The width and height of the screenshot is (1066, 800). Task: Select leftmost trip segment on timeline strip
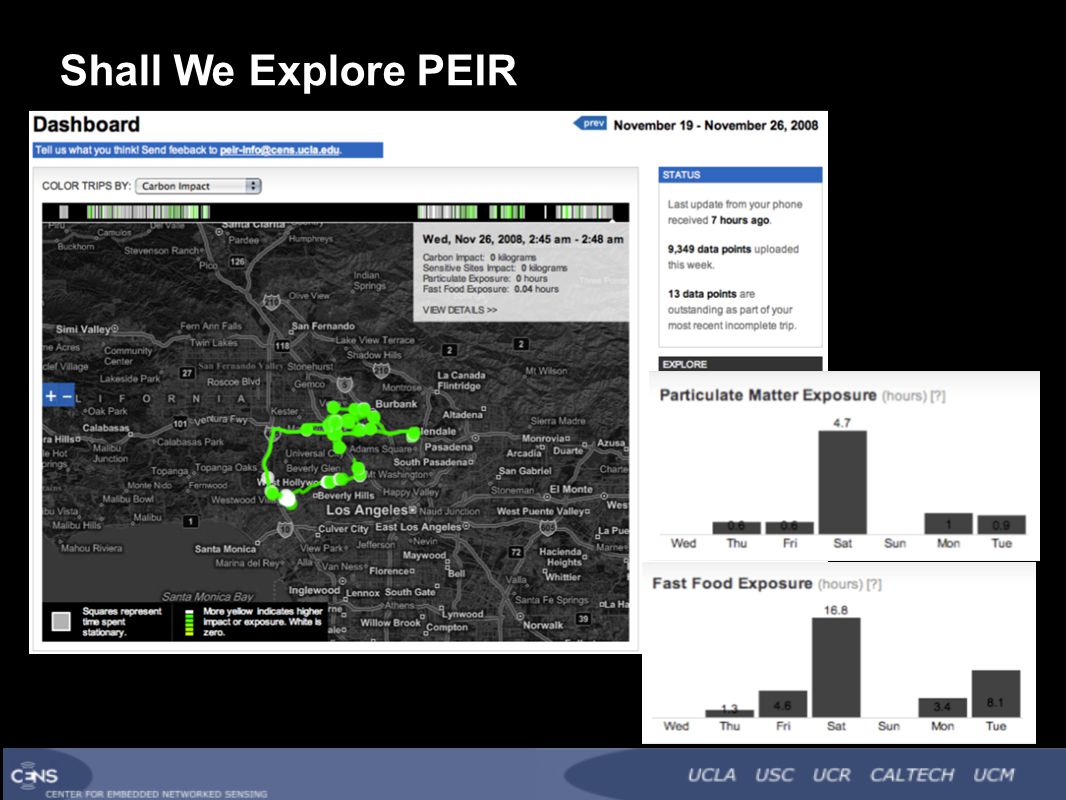(64, 212)
